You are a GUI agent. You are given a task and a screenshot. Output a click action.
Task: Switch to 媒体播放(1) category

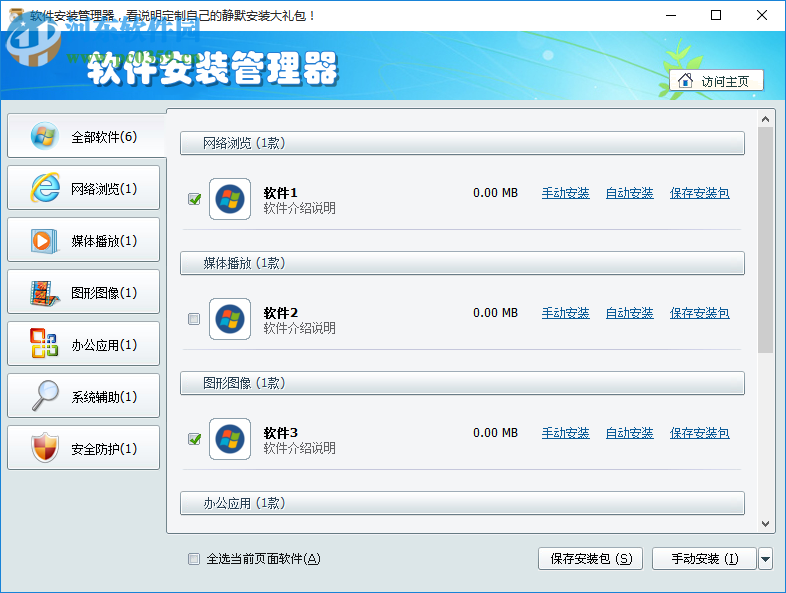[x=84, y=240]
